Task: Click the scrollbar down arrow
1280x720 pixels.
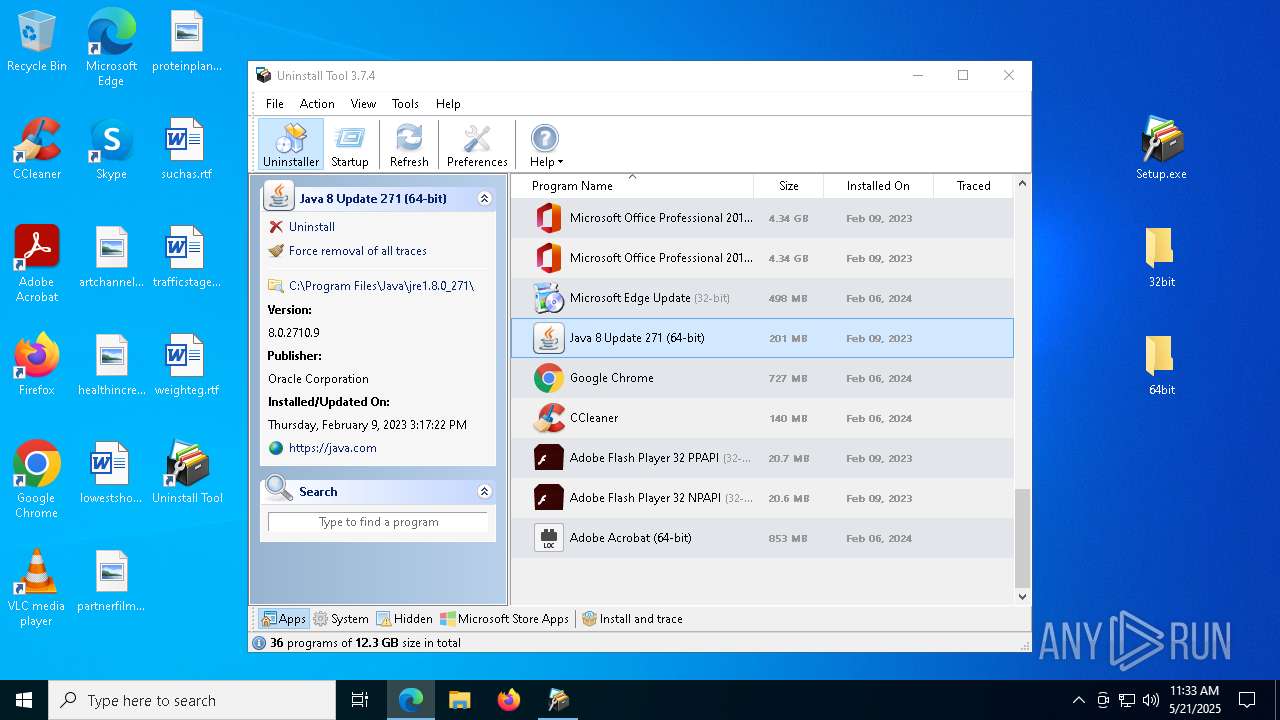Action: 1022,597
